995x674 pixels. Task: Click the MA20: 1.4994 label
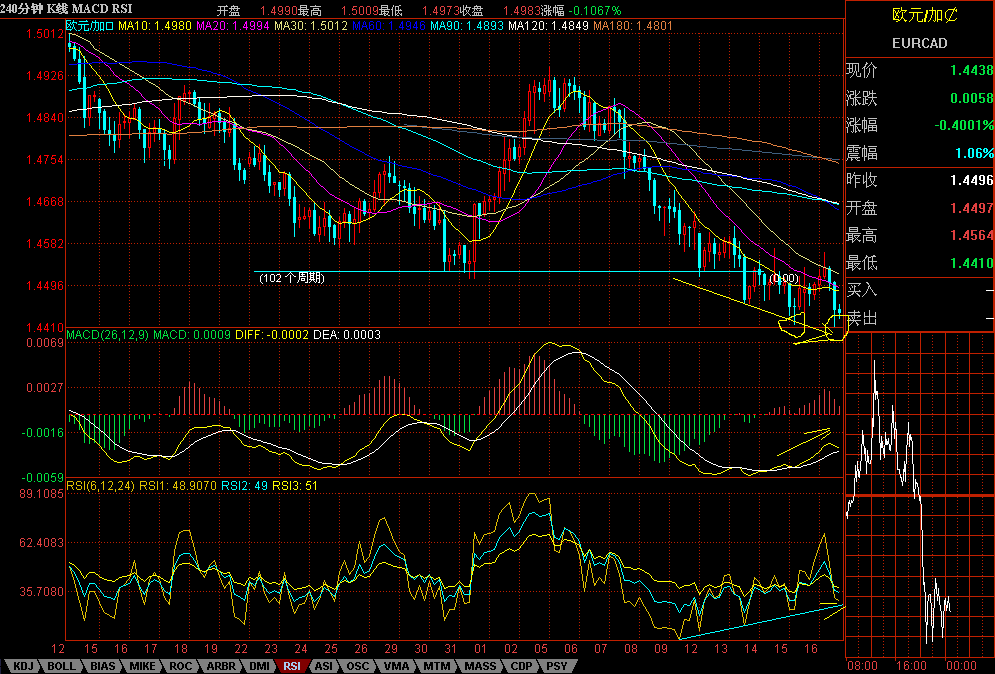click(x=232, y=26)
